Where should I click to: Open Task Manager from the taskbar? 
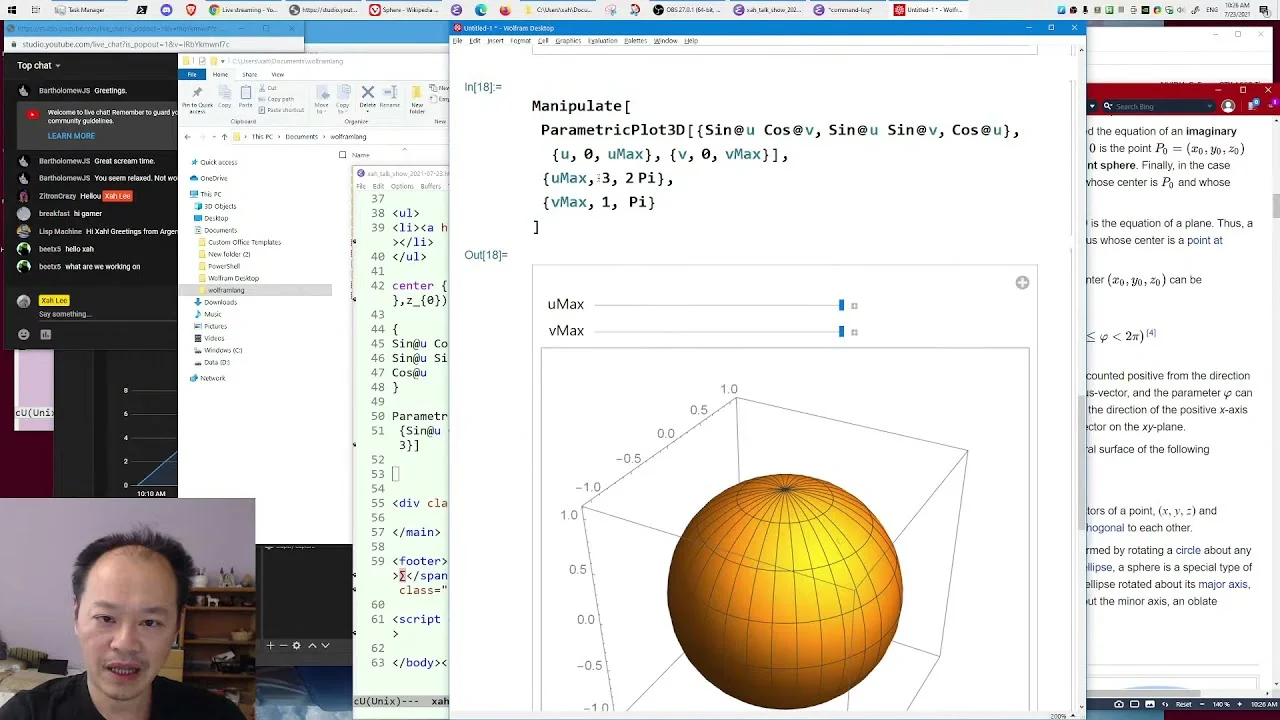(x=80, y=10)
